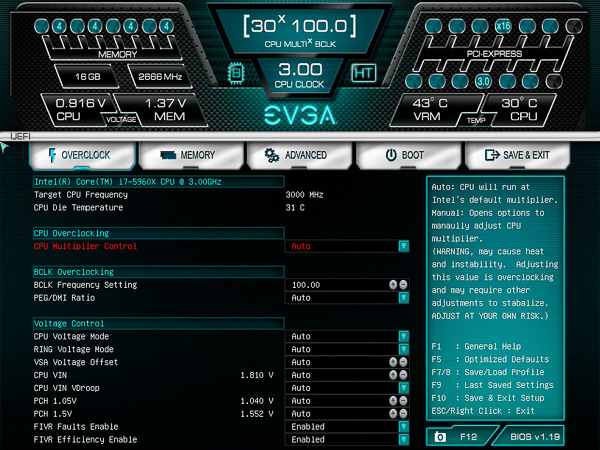Image resolution: width=600 pixels, height=450 pixels.
Task: Click the 3.00 CPU Clock display
Action: 300,75
